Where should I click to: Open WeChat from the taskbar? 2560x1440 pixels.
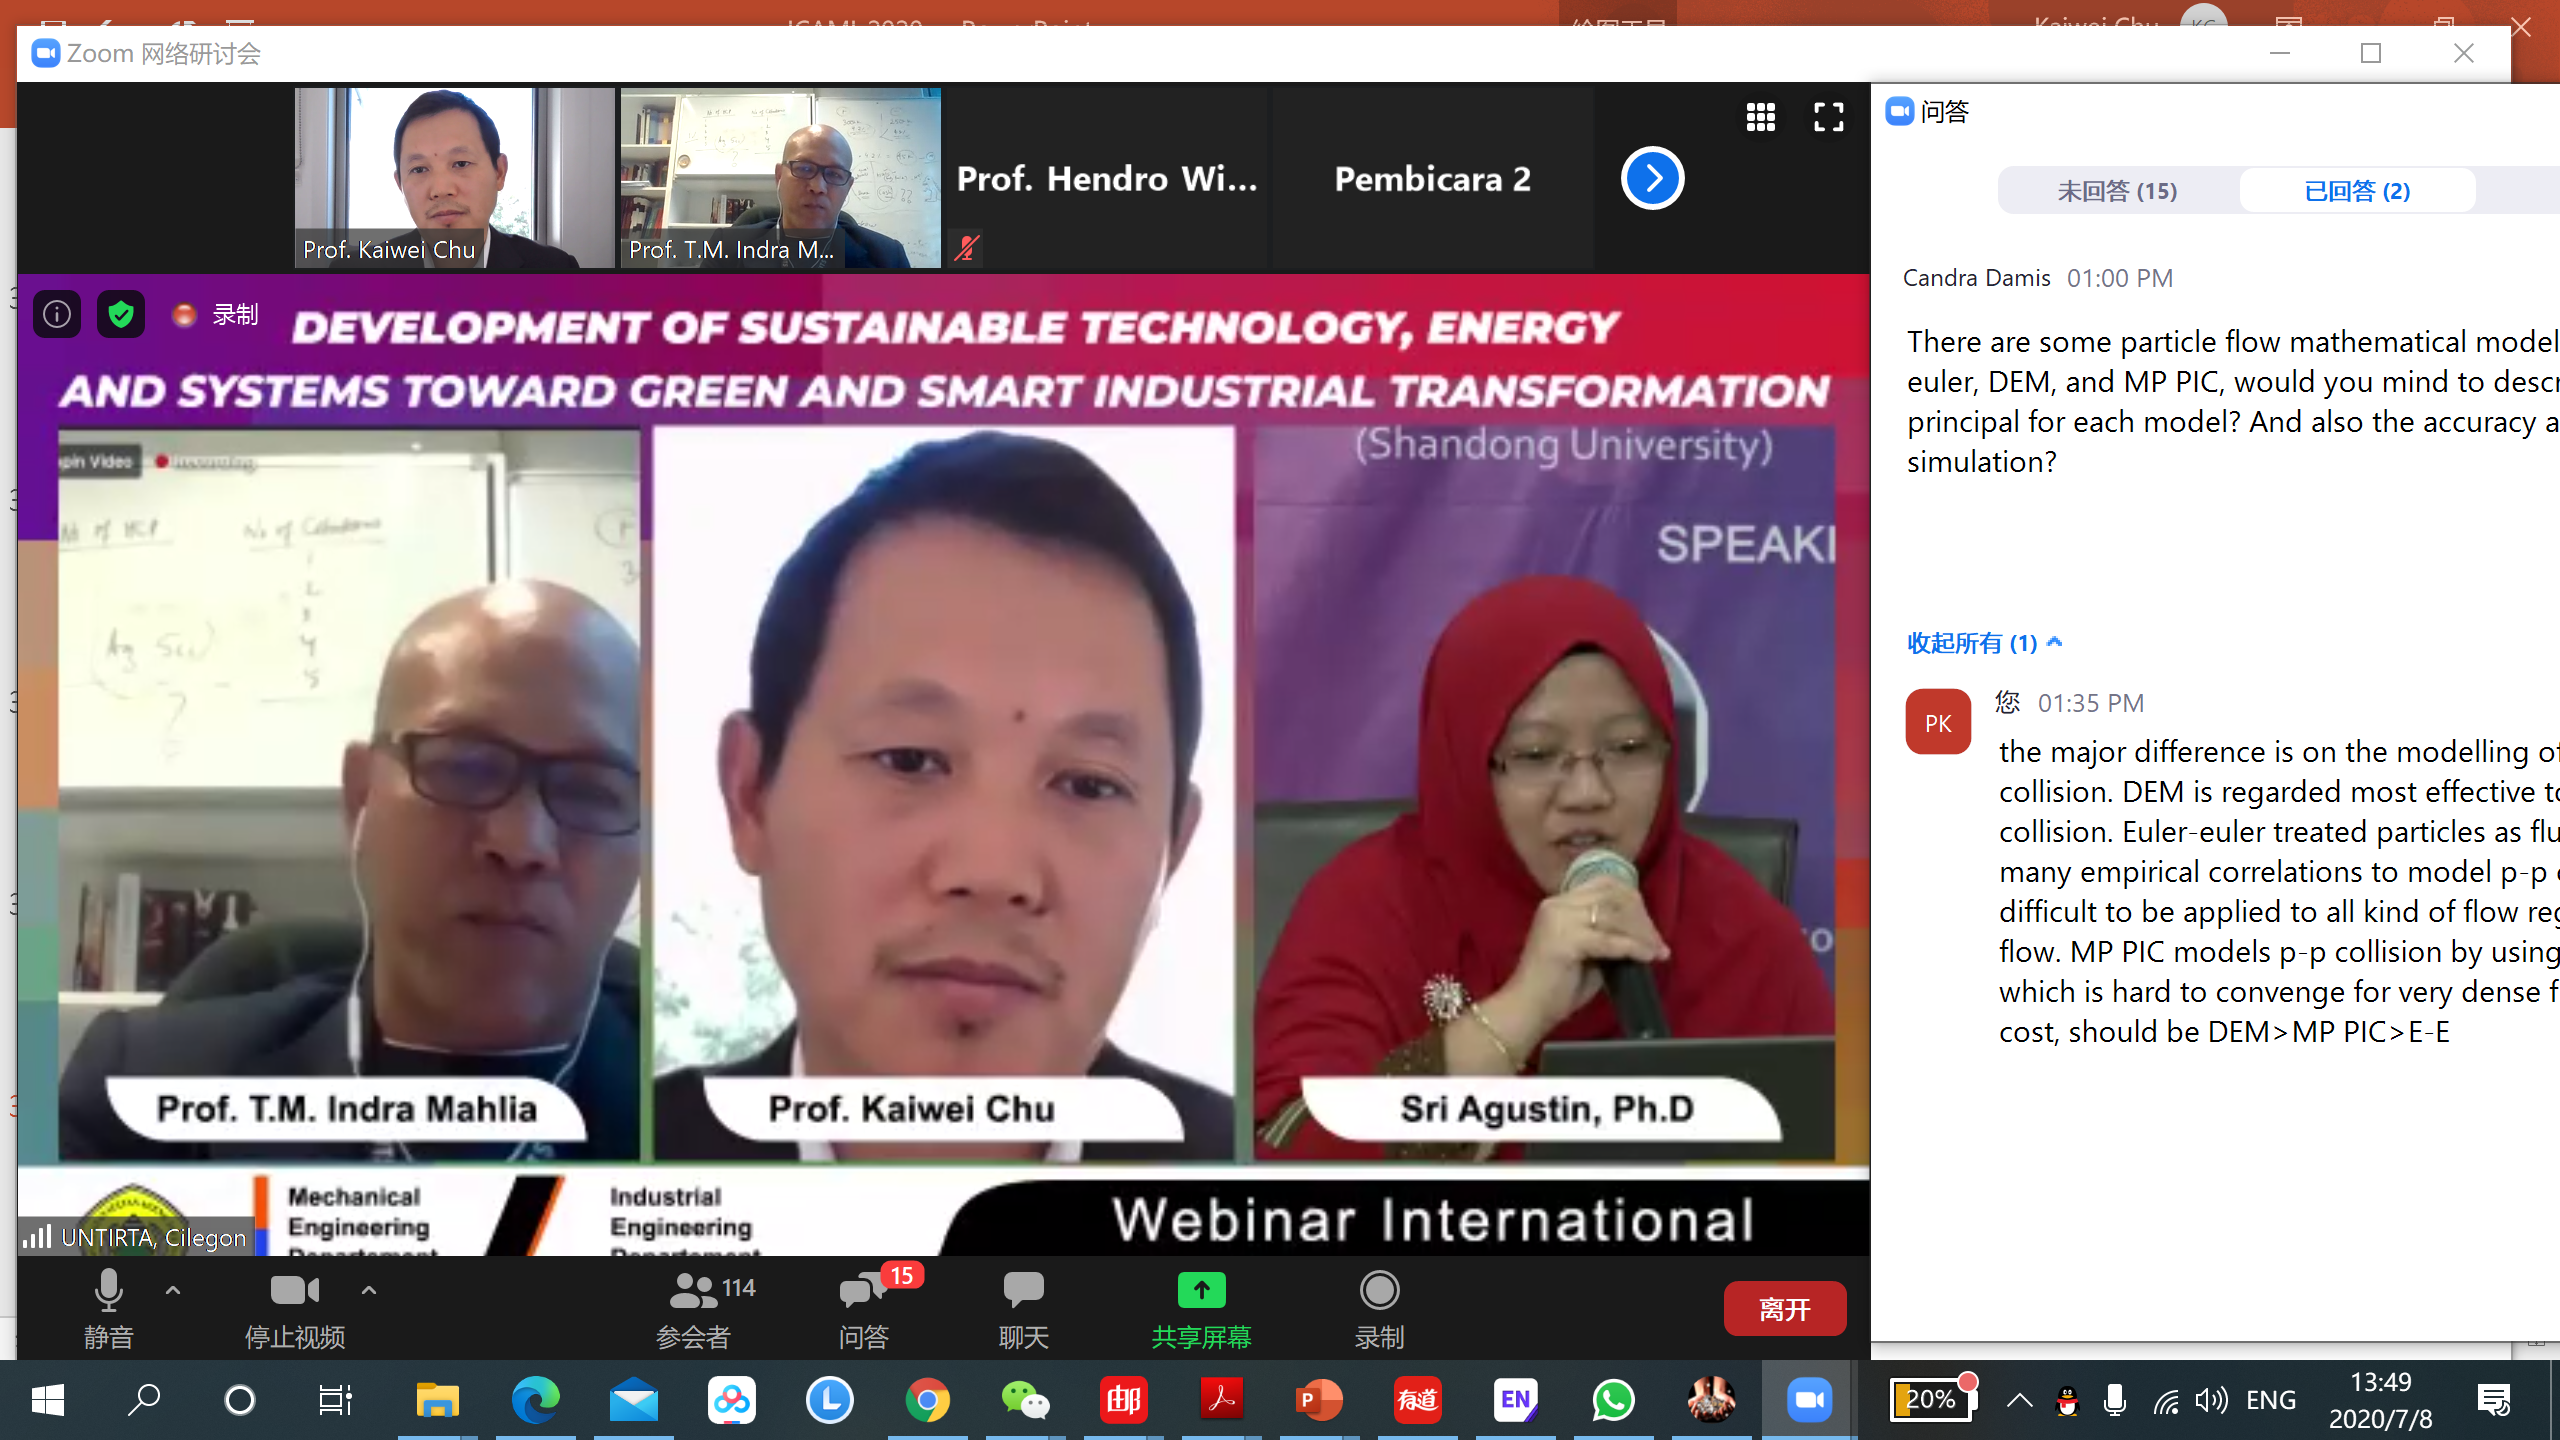click(x=1025, y=1400)
